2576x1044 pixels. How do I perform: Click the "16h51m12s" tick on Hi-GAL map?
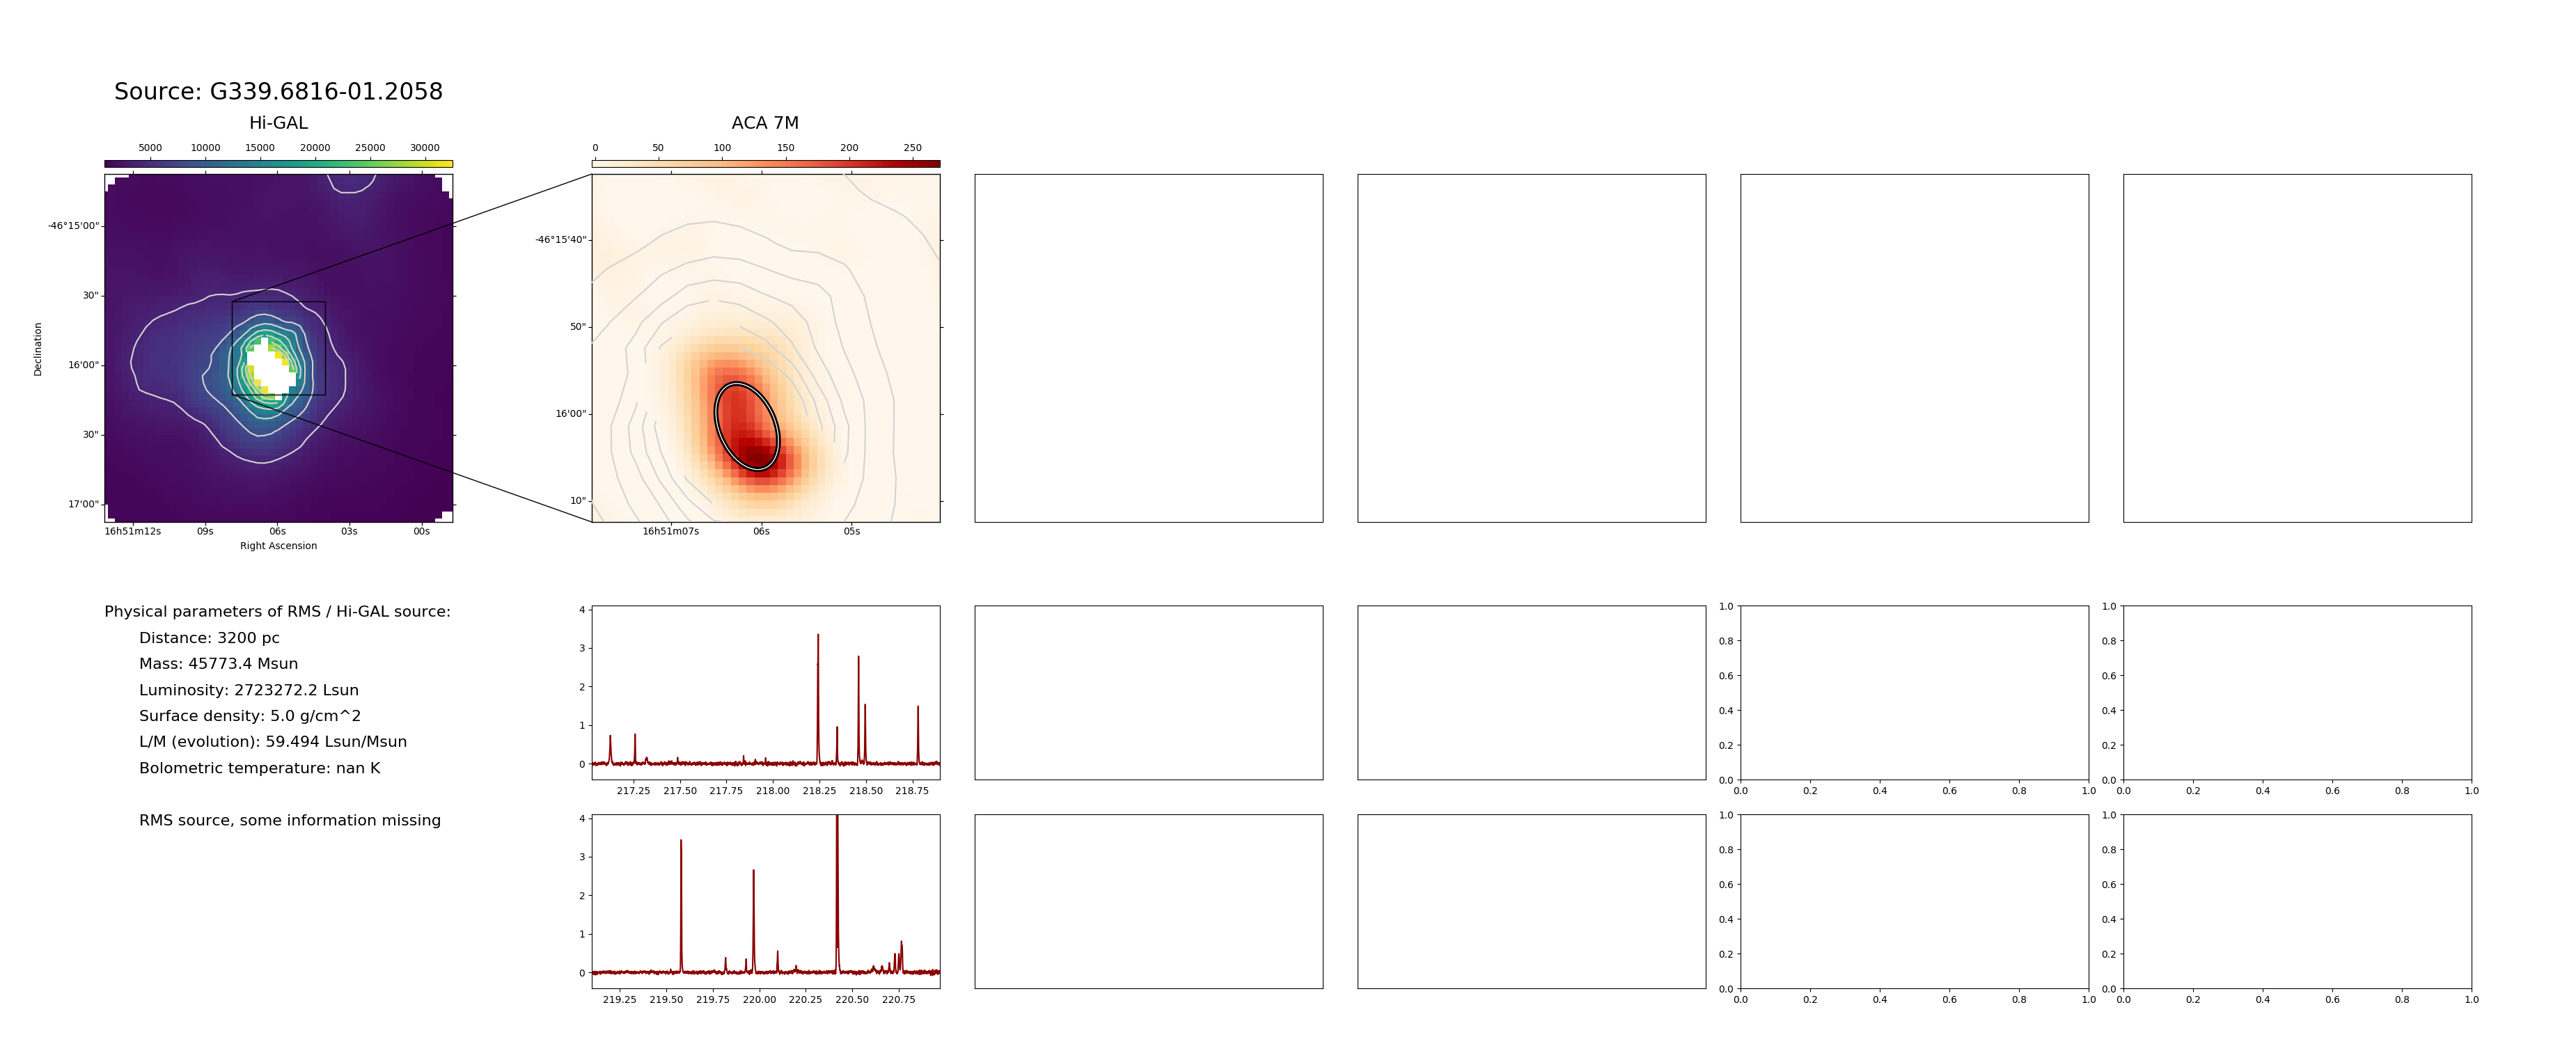coord(133,531)
